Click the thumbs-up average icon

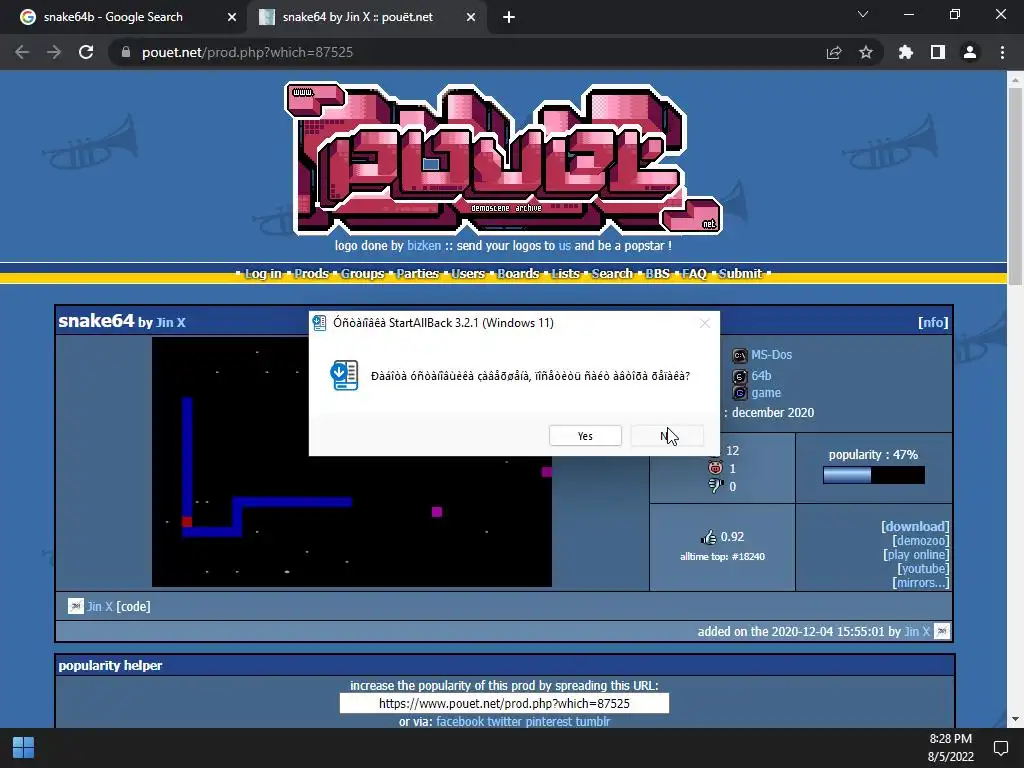[708, 537]
